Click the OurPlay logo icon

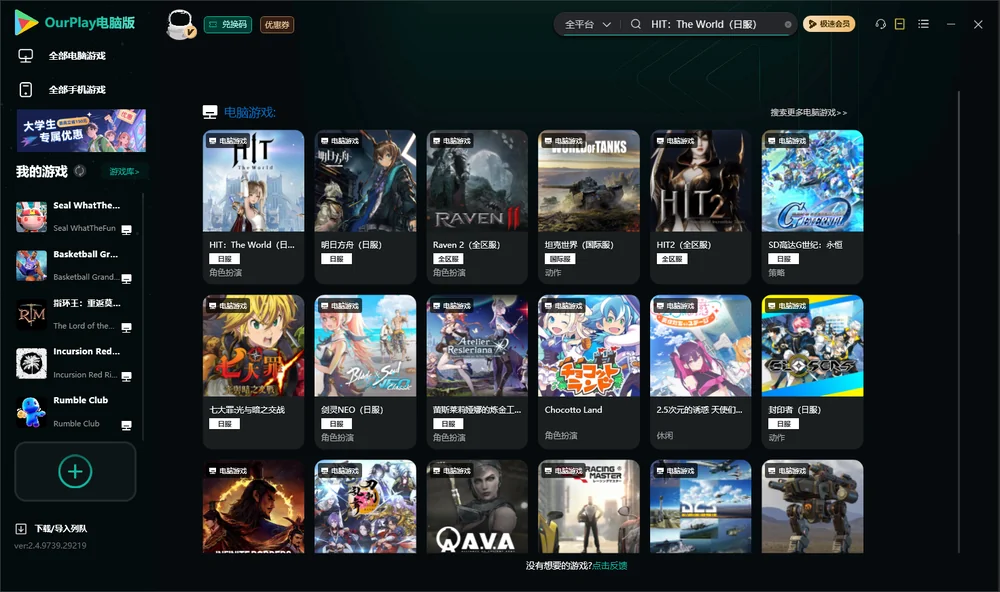pyautogui.click(x=26, y=22)
